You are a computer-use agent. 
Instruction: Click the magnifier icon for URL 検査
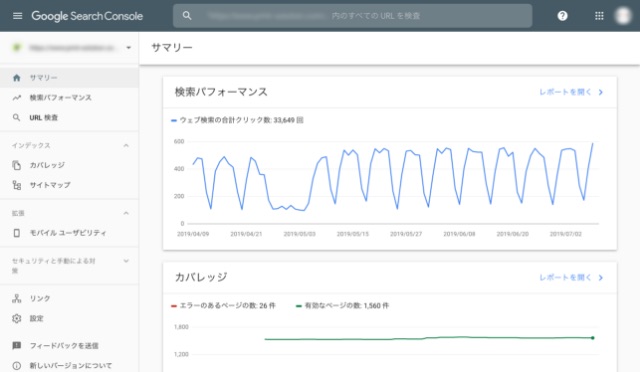click(x=16, y=118)
